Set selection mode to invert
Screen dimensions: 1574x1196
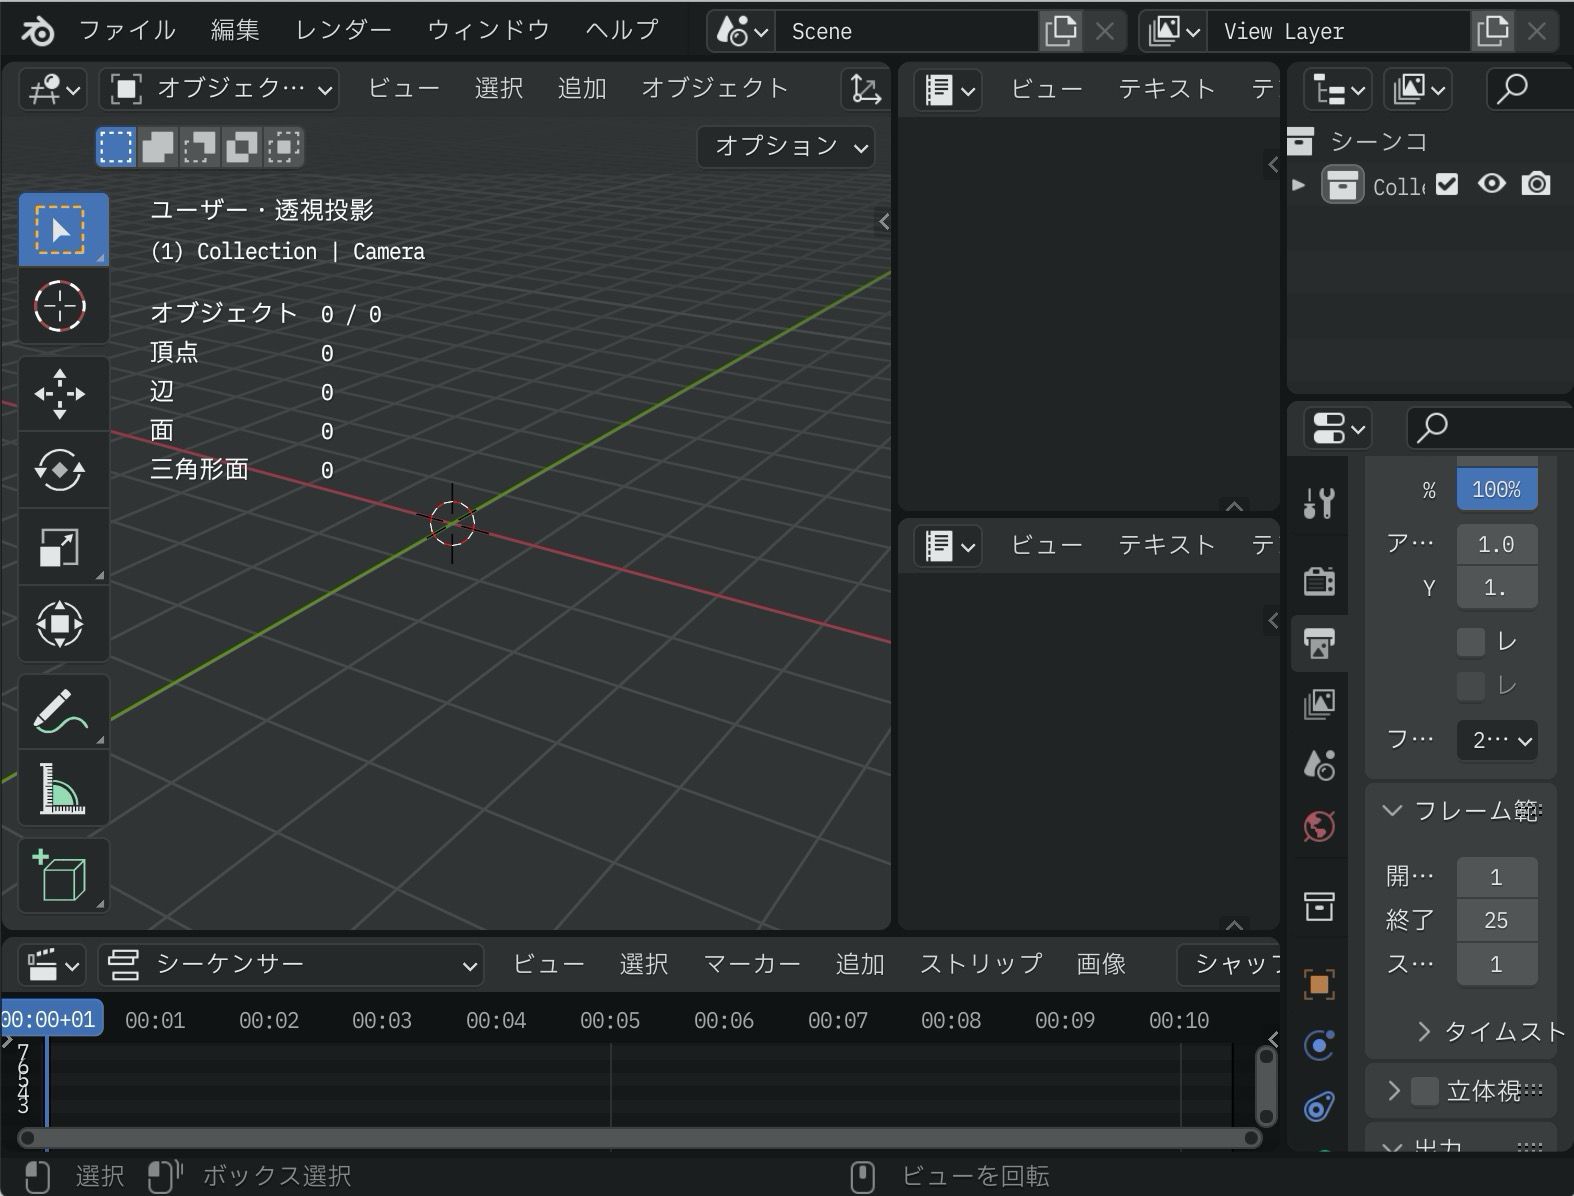(242, 147)
